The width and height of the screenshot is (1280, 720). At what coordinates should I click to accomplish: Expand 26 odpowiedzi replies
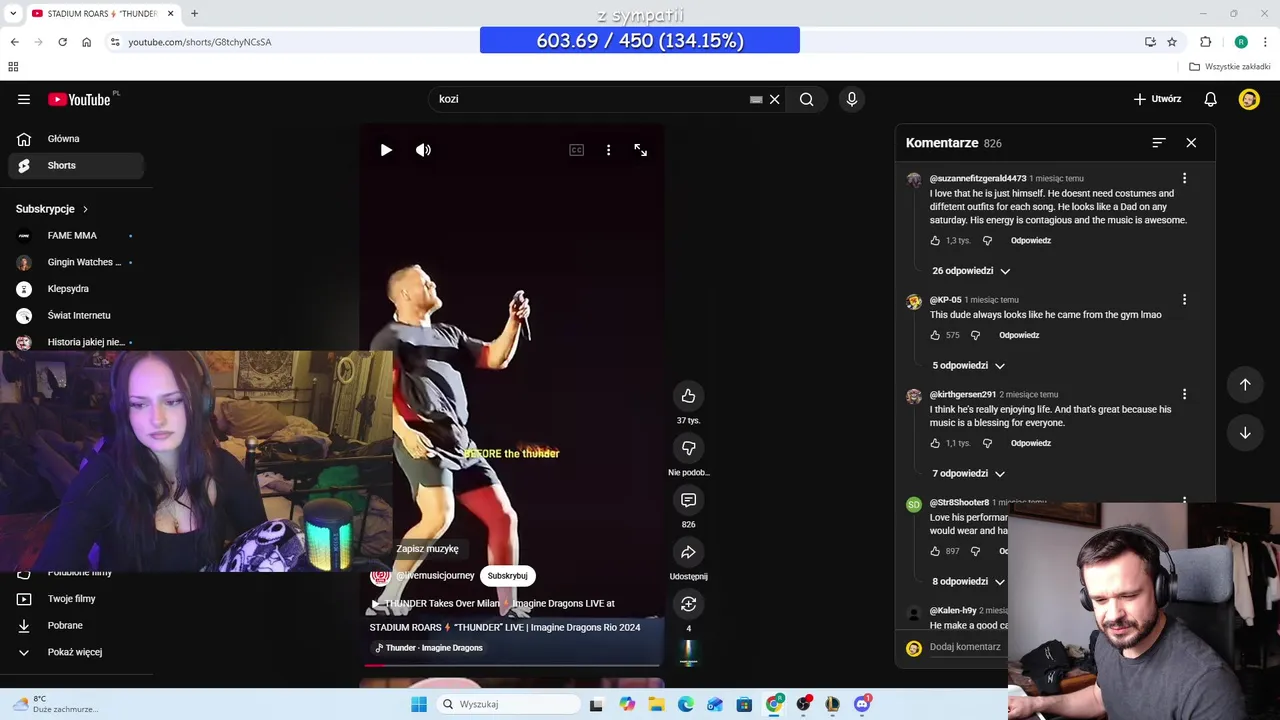point(971,271)
